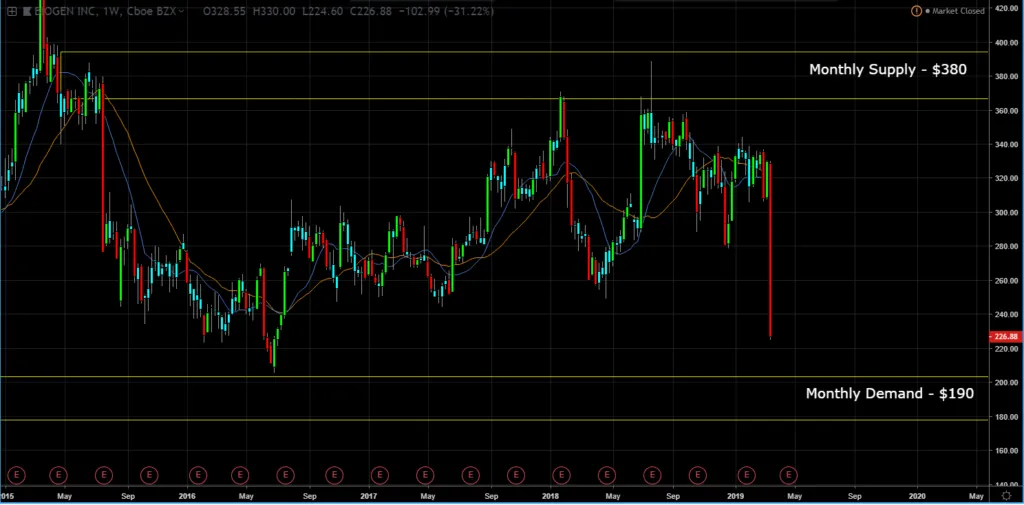Click the large red weekly candle in 2019
This screenshot has height=505, width=1024.
[771, 250]
